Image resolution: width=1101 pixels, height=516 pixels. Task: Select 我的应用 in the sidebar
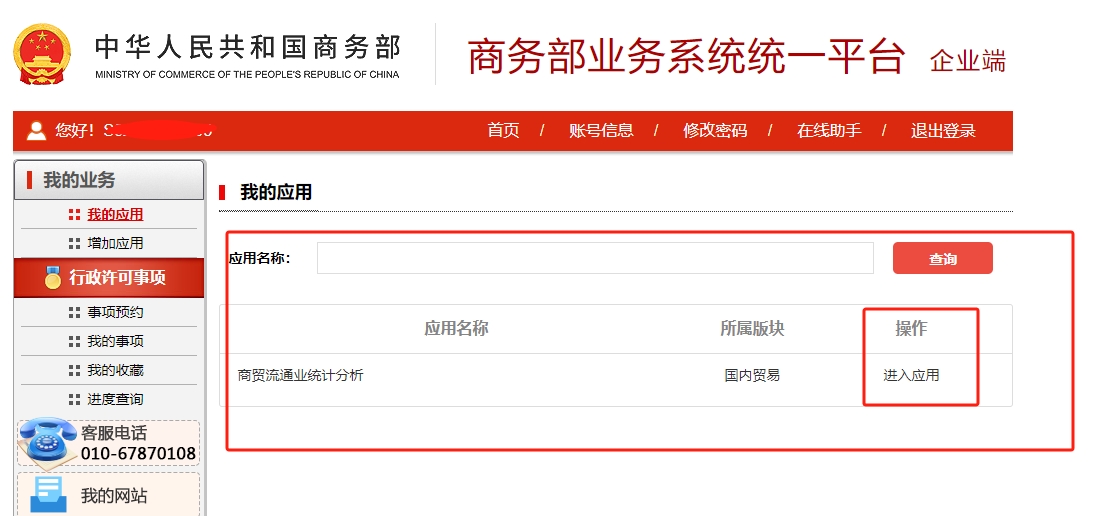coord(115,215)
